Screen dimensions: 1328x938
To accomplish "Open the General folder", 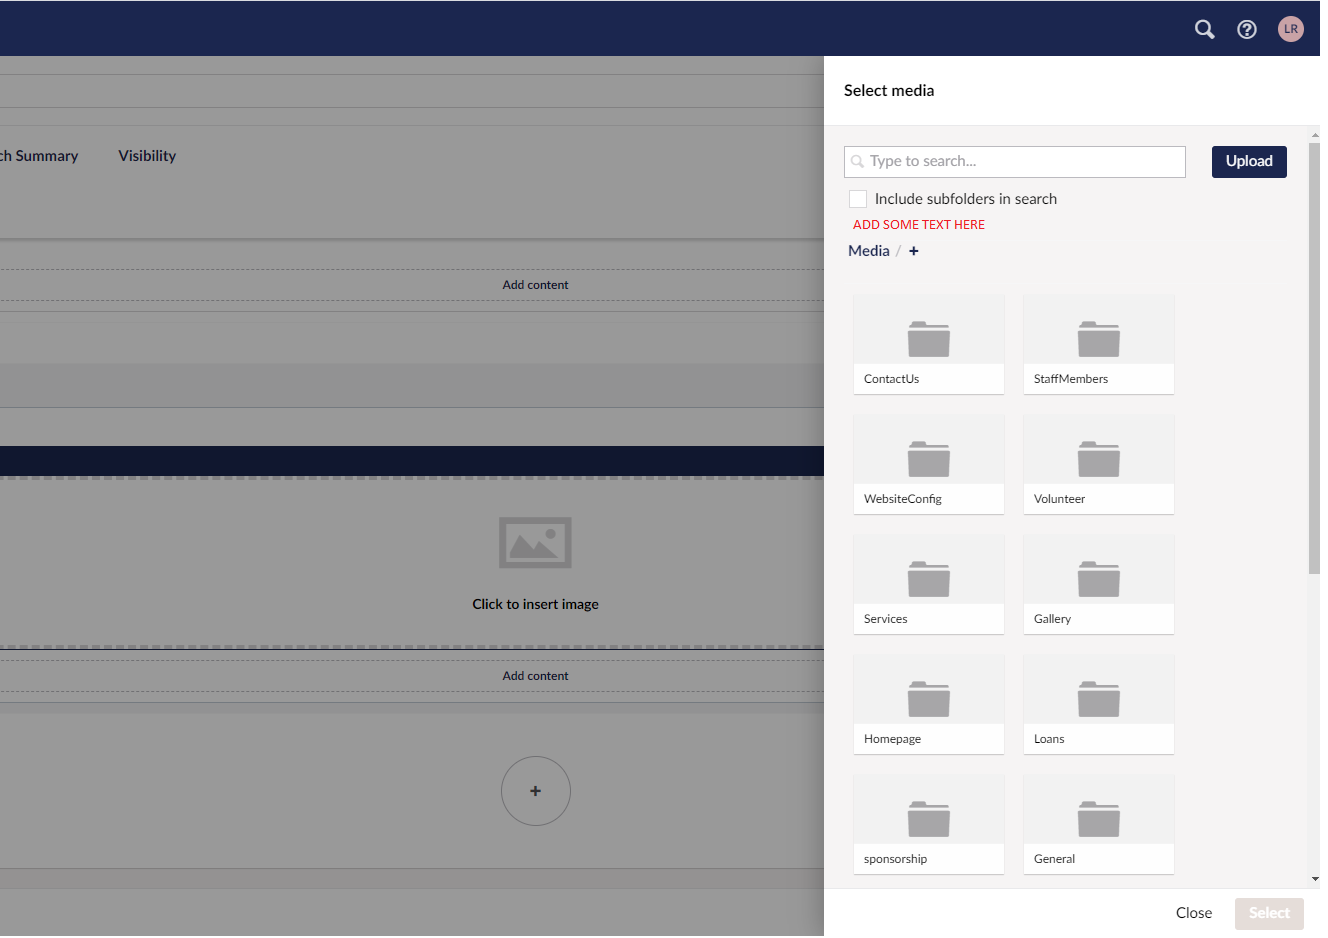I will (1099, 824).
